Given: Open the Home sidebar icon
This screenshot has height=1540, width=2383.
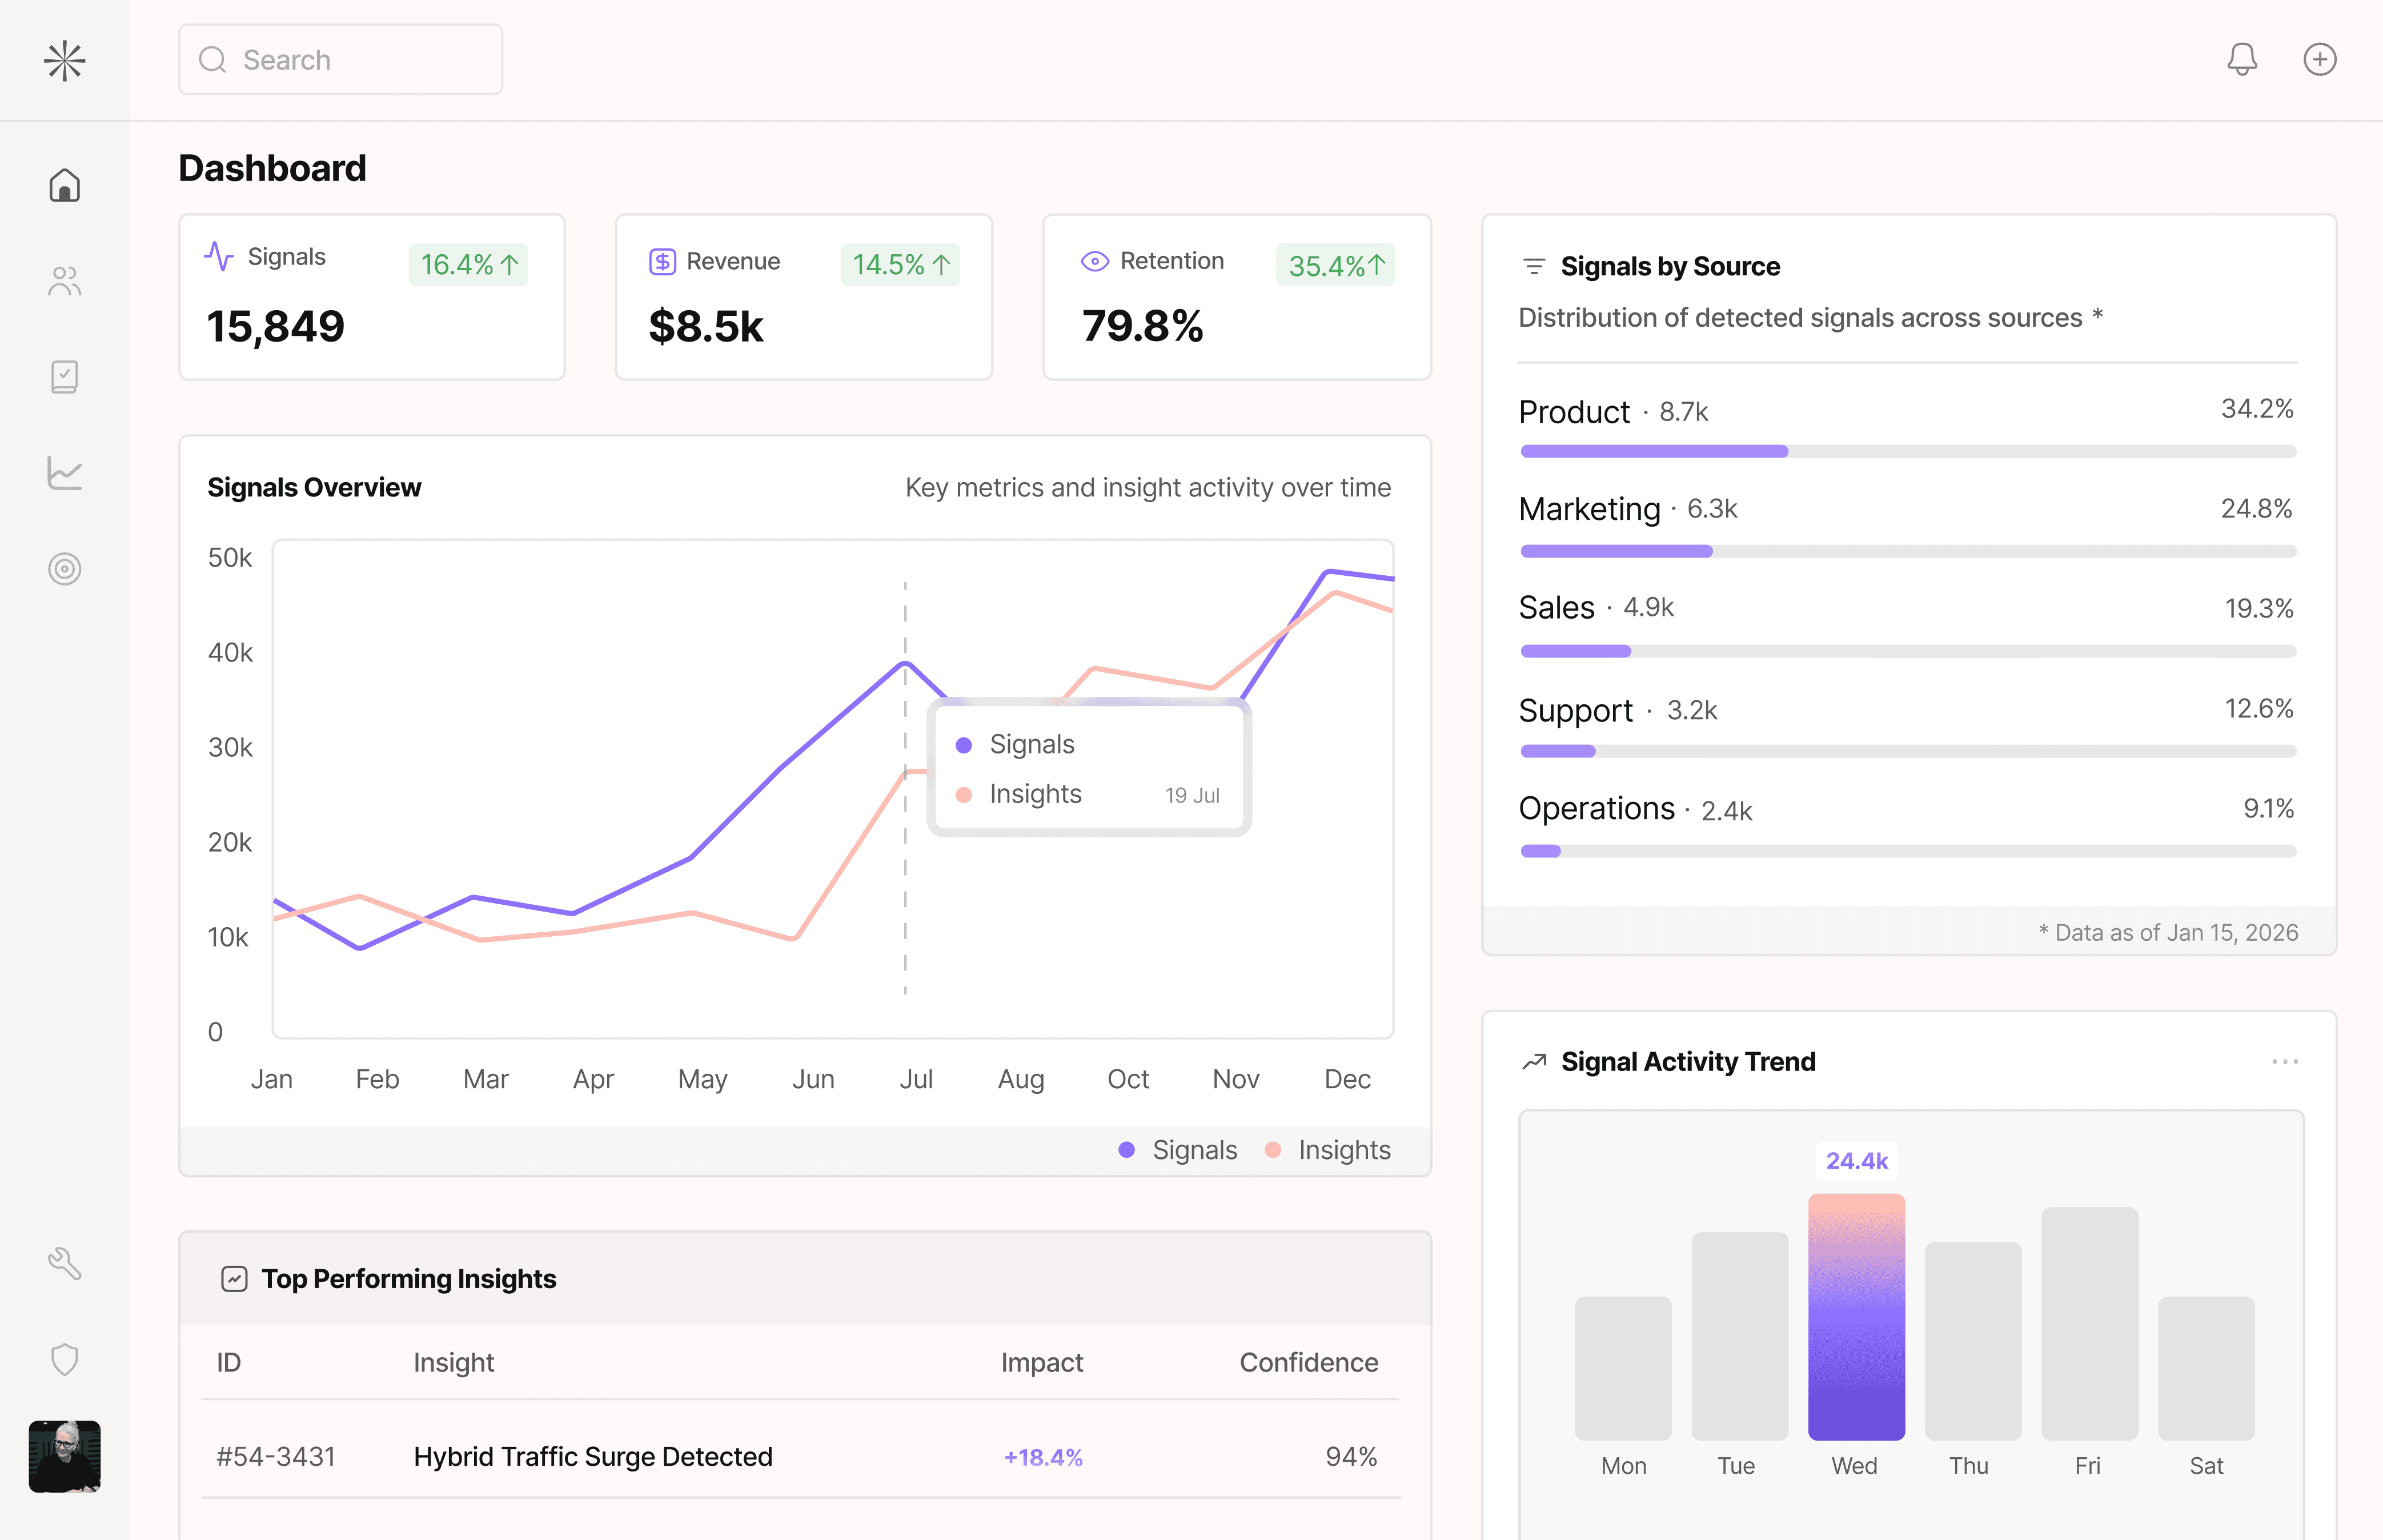Looking at the screenshot, I should (64, 184).
